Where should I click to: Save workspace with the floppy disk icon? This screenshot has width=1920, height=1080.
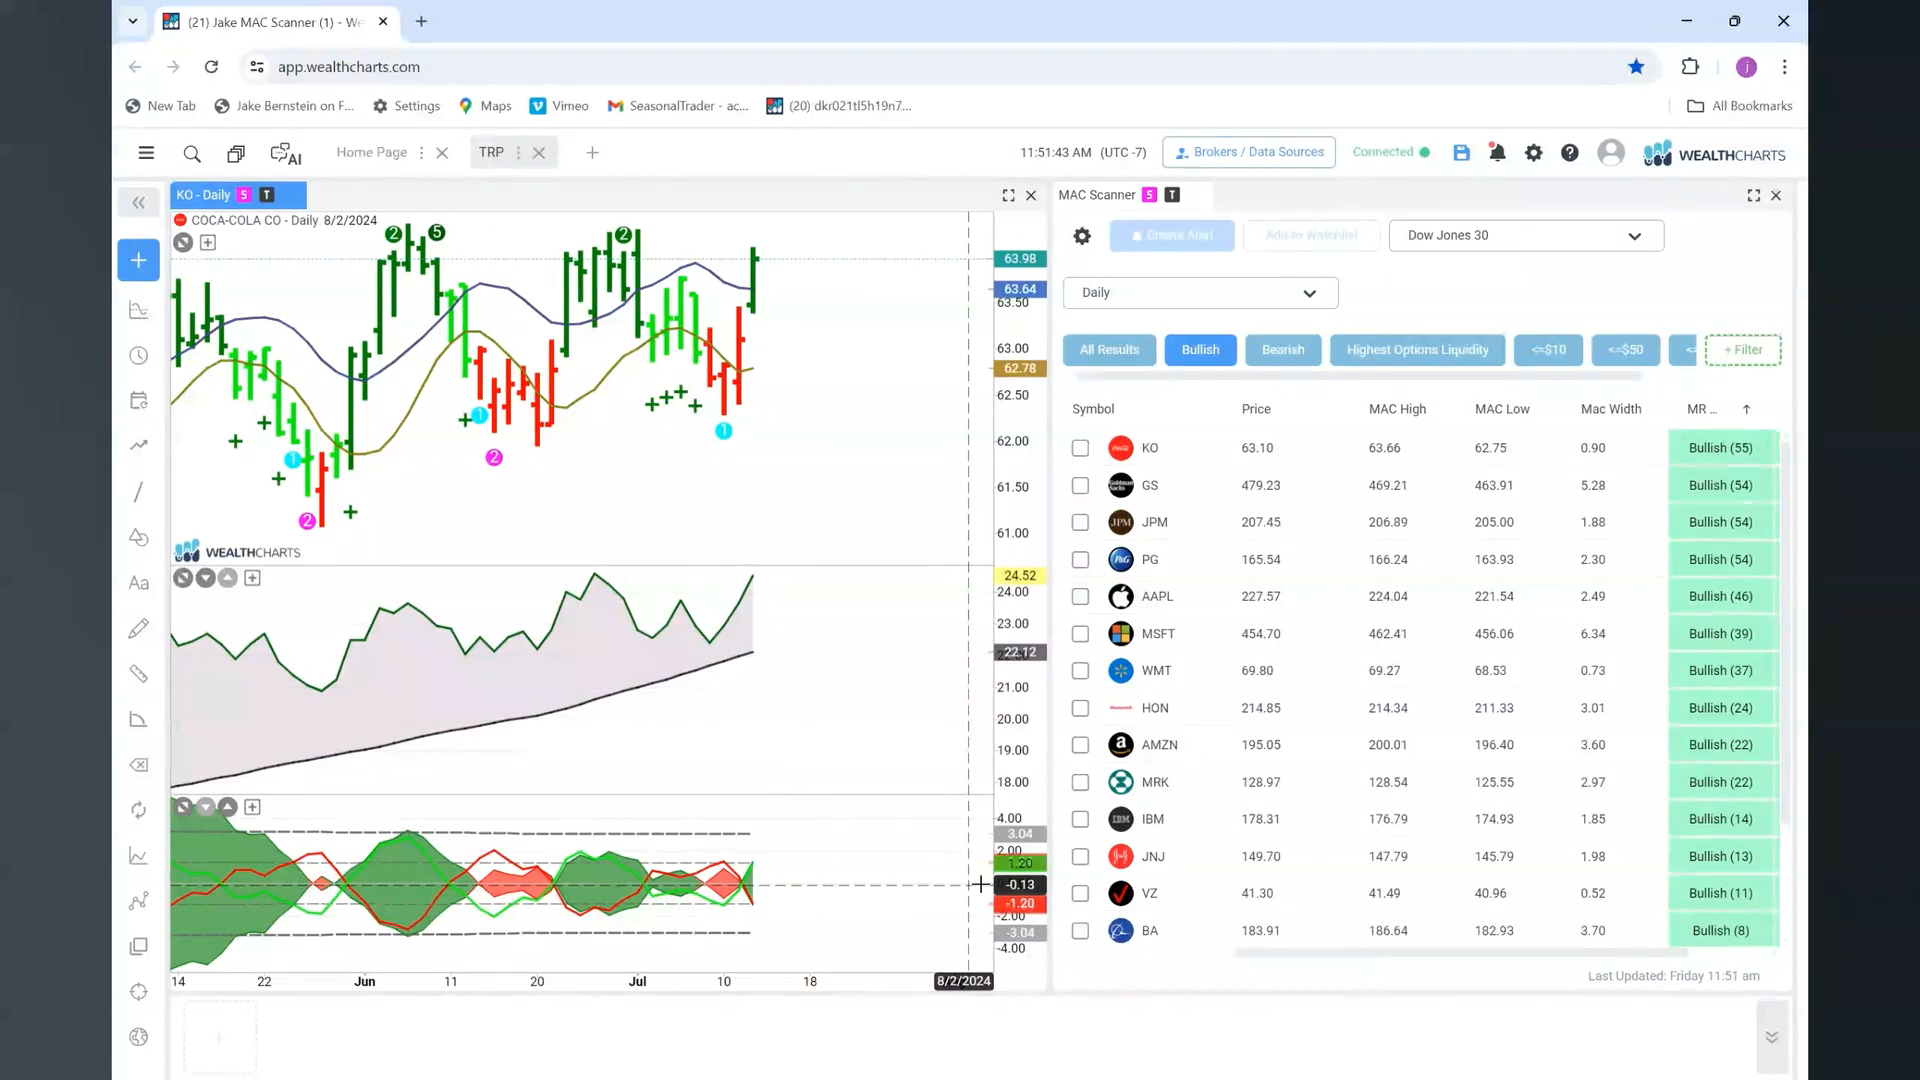pos(1461,153)
